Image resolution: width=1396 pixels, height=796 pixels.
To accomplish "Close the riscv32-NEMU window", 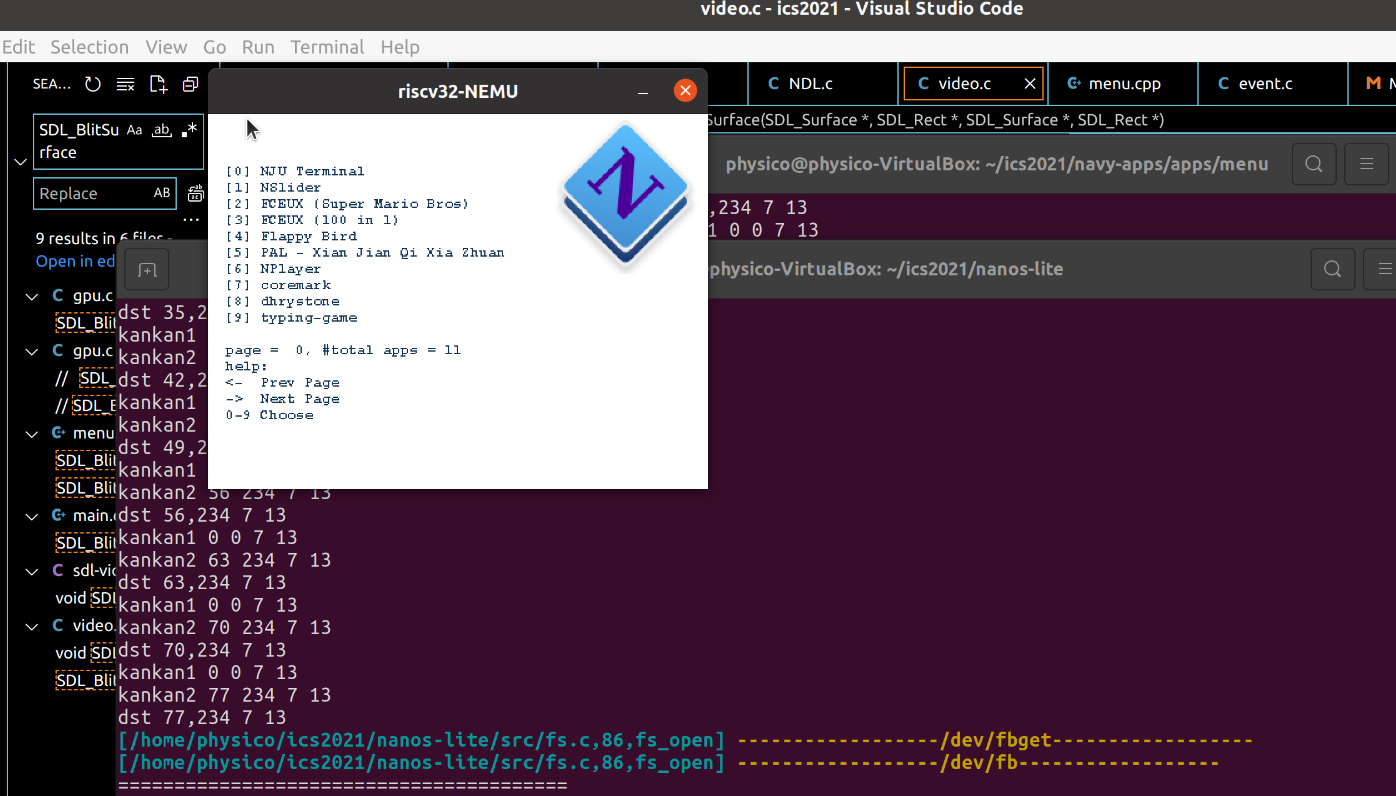I will tap(685, 91).
